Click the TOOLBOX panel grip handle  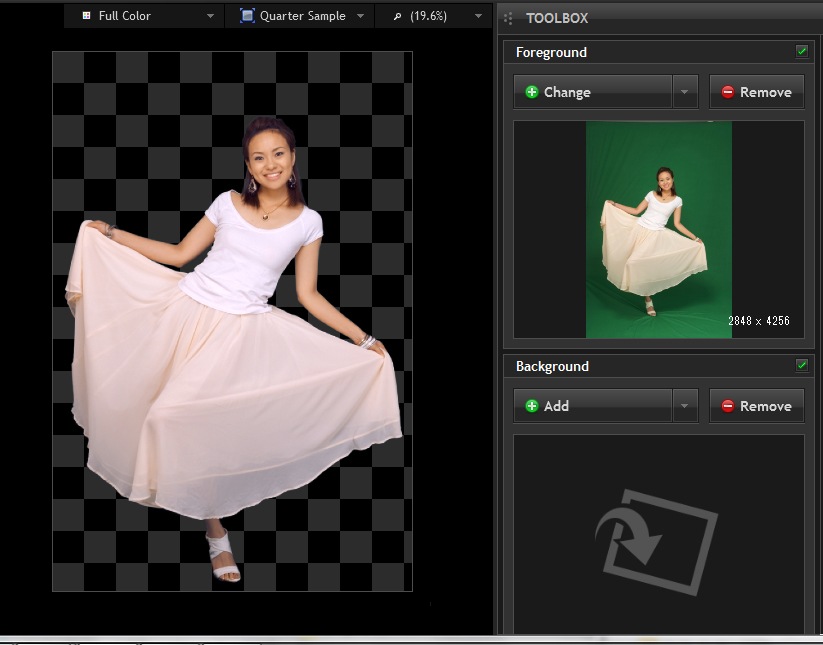pos(509,18)
